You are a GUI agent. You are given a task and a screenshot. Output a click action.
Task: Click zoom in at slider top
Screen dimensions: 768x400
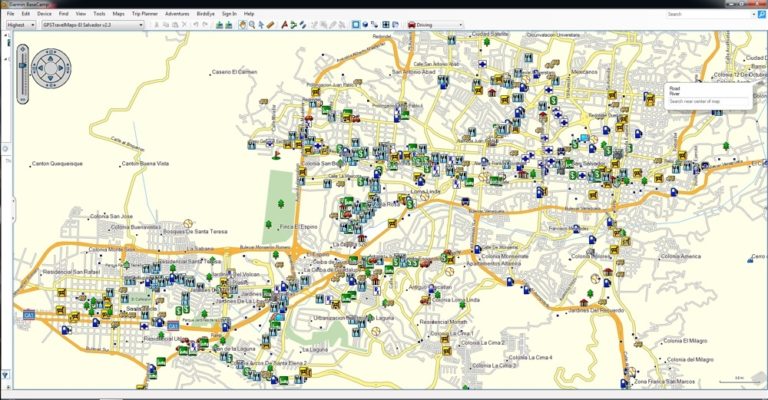click(23, 49)
